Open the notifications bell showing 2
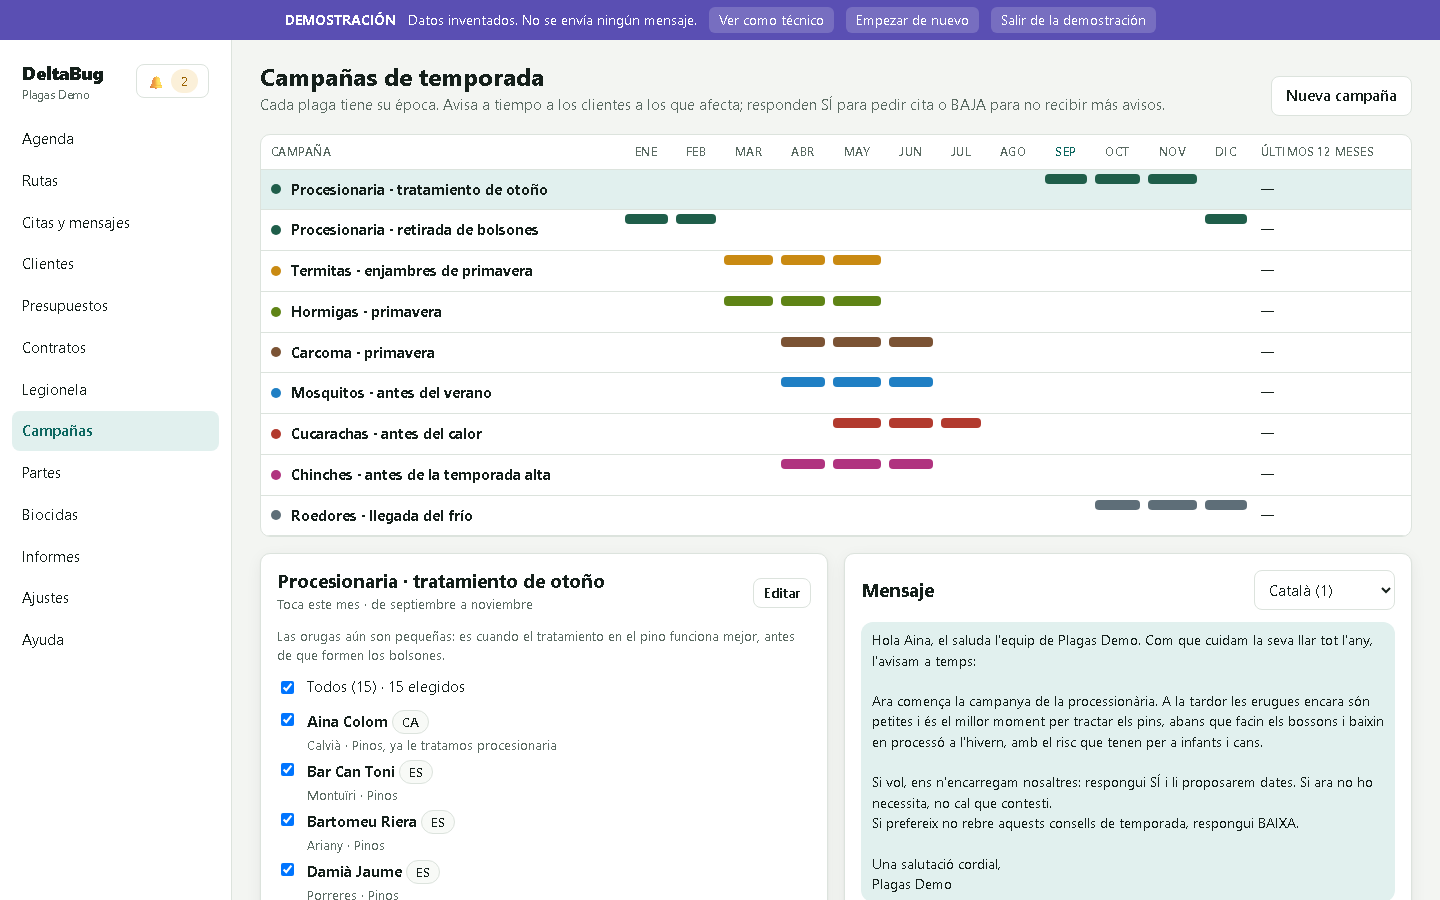Image resolution: width=1440 pixels, height=900 pixels. pyautogui.click(x=172, y=82)
